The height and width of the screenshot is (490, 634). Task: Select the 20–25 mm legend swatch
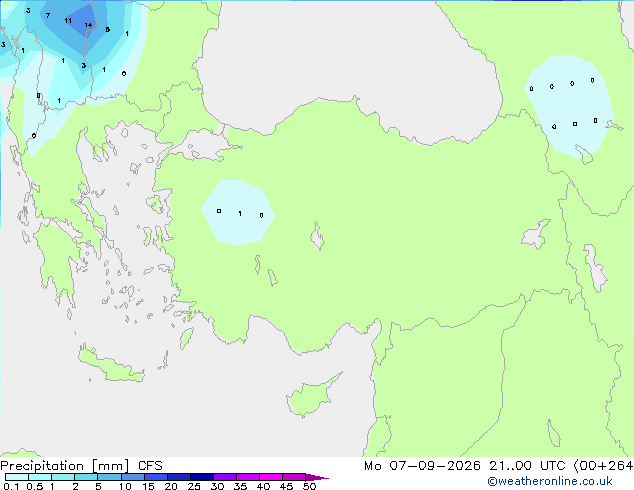pos(179,477)
